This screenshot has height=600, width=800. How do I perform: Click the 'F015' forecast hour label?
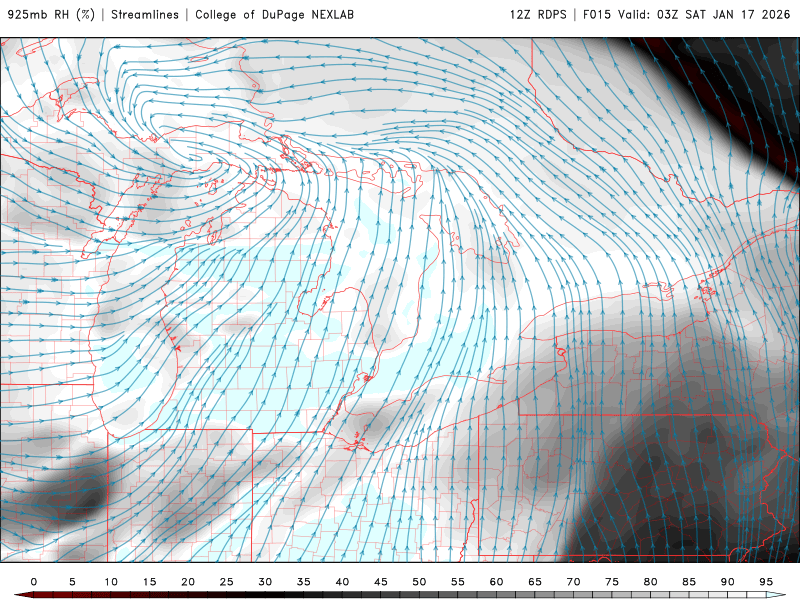point(597,14)
